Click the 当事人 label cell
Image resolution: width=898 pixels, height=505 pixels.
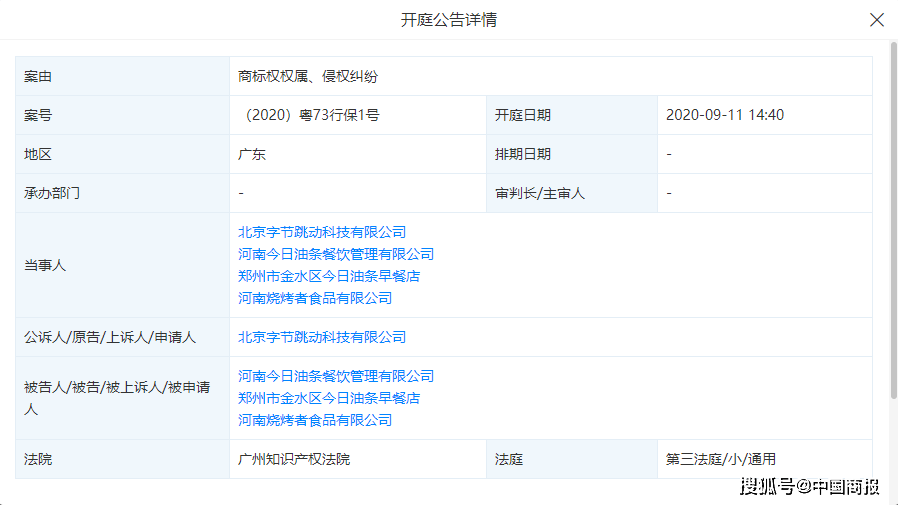pyautogui.click(x=123, y=265)
